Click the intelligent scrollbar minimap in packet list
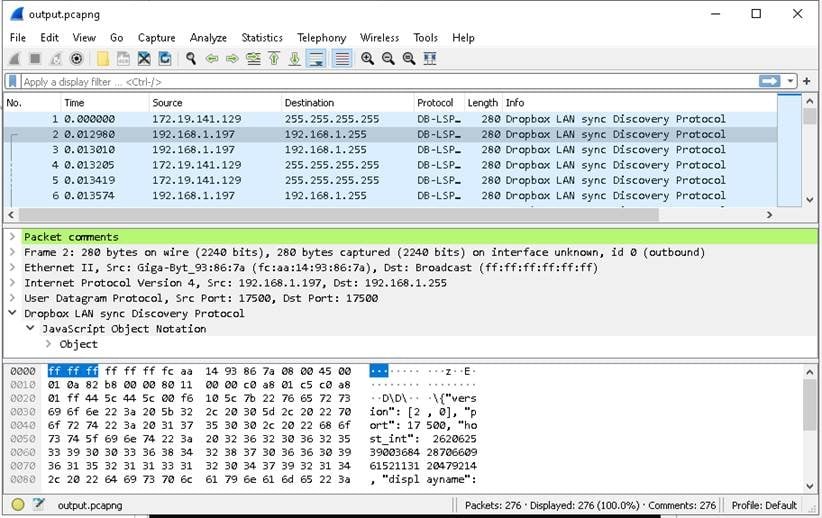The width and height of the screenshot is (822, 518). point(789,150)
